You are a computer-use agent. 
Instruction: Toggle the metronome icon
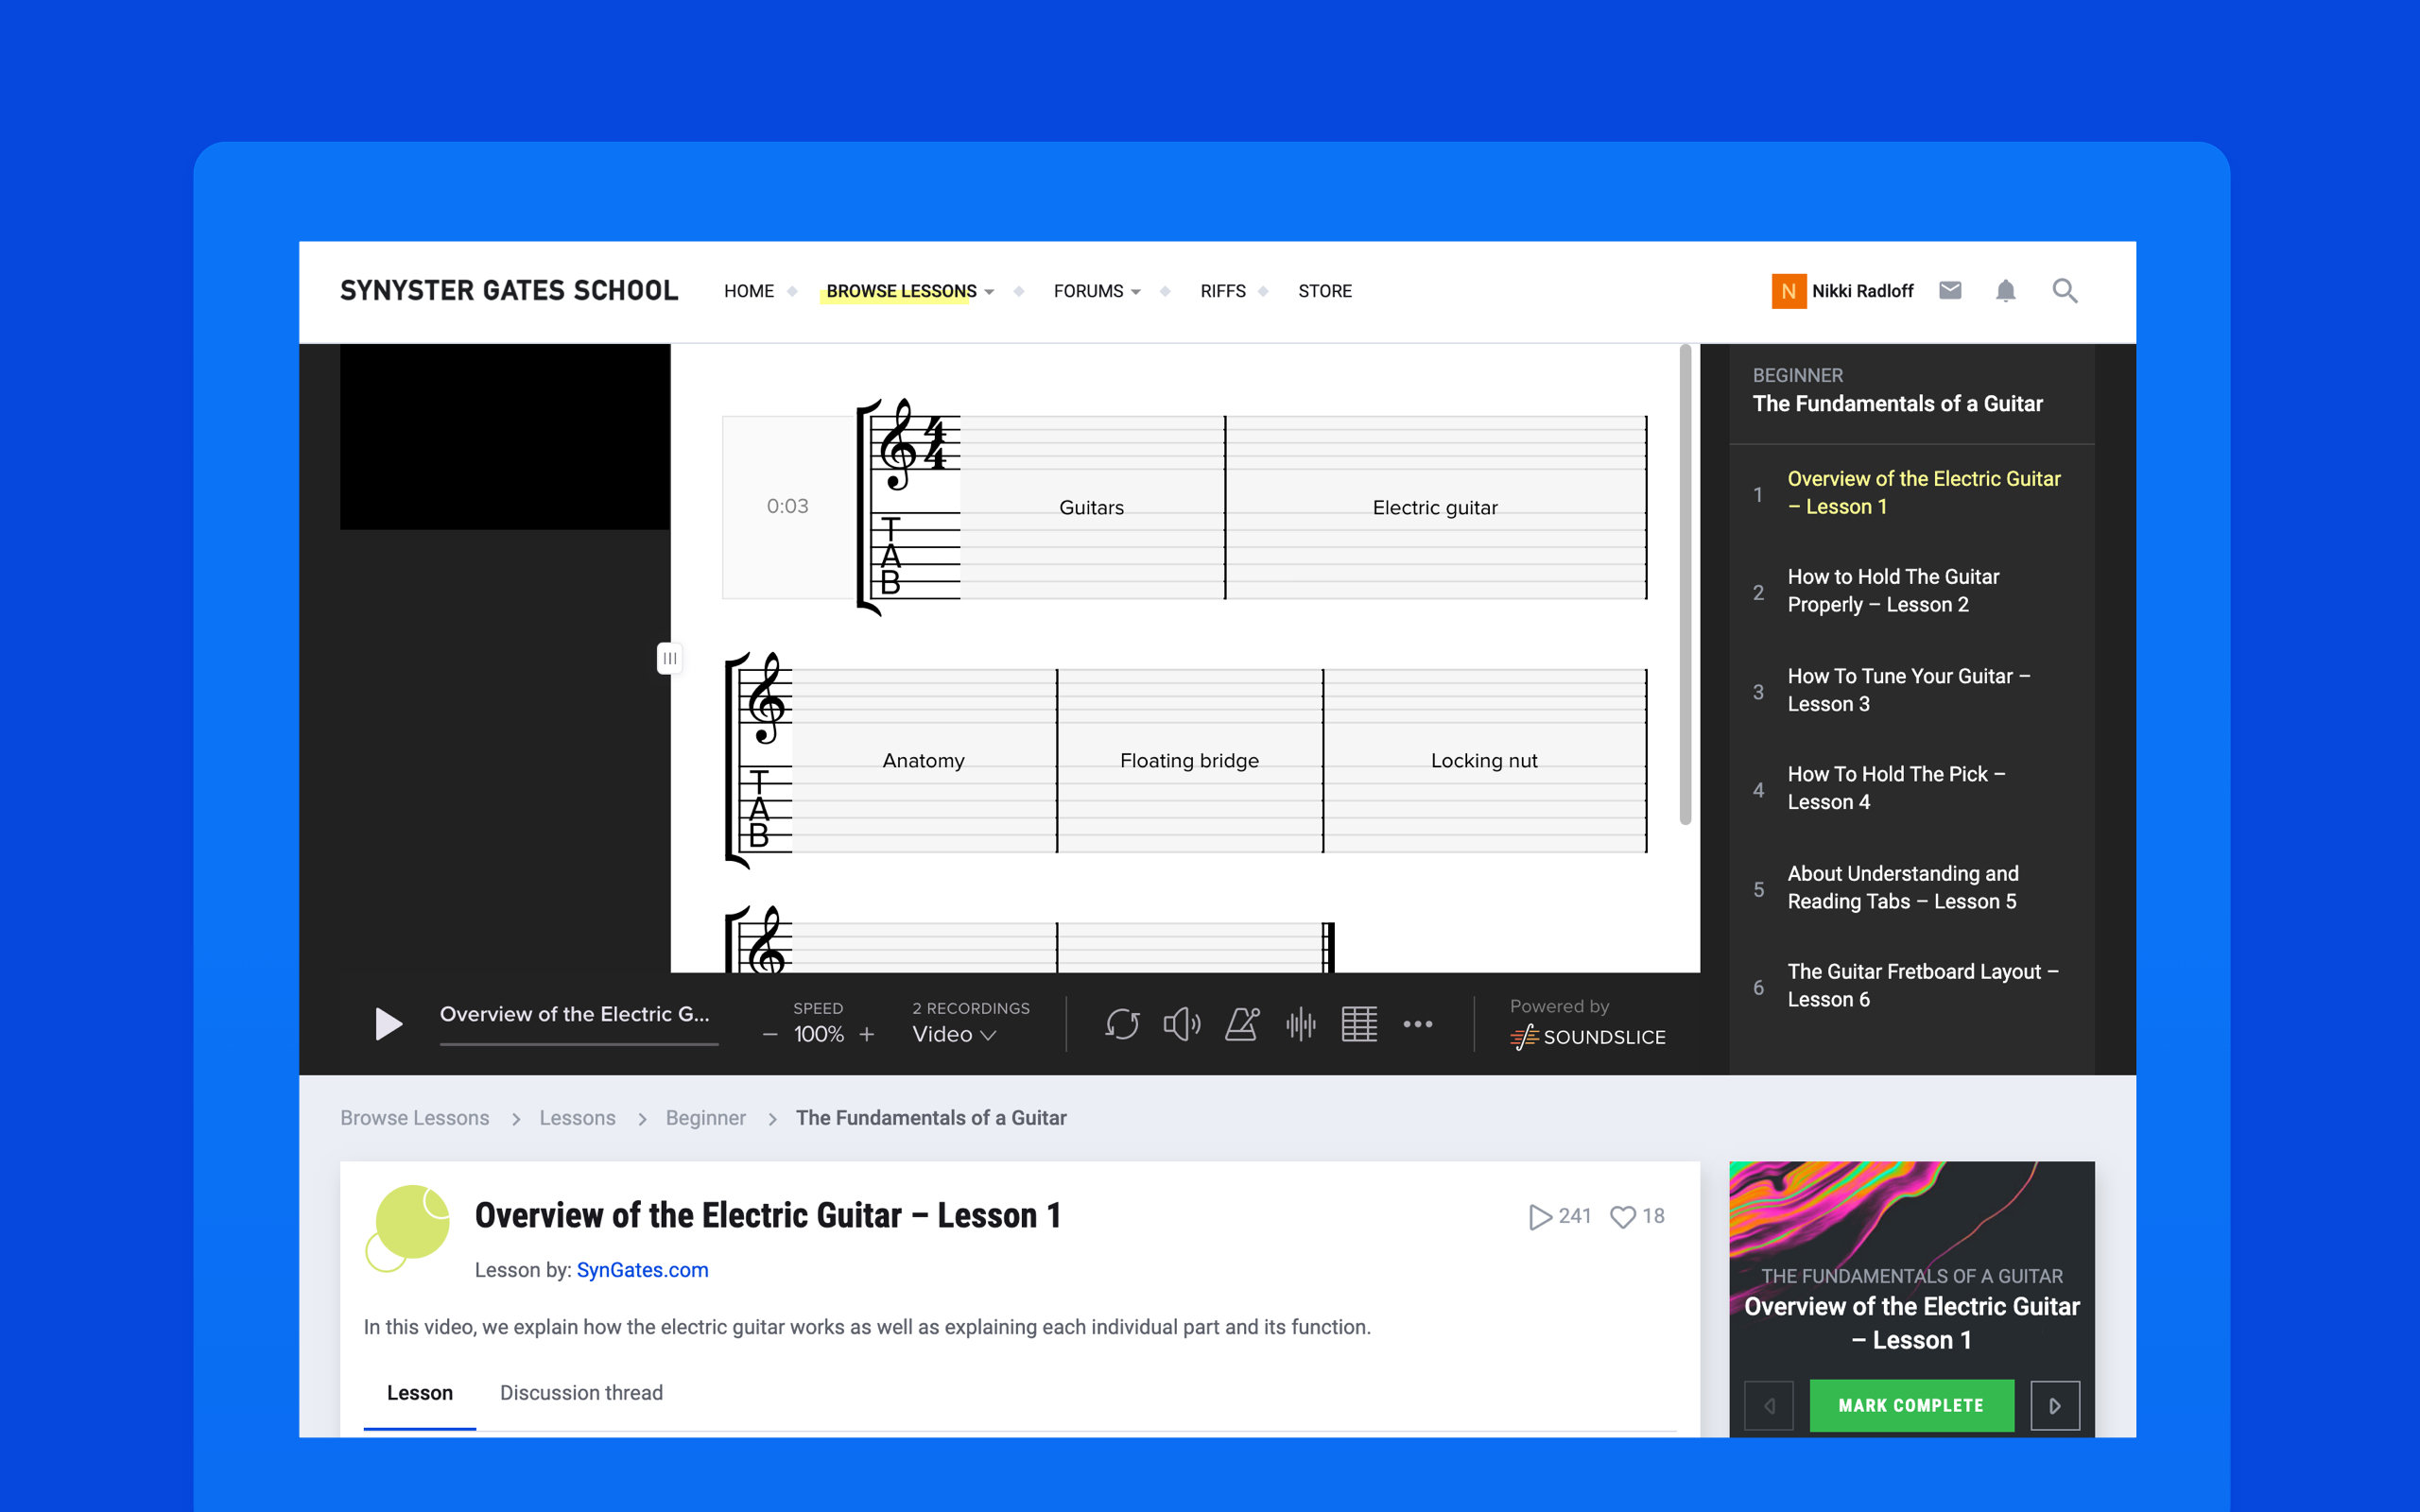pyautogui.click(x=1242, y=1024)
